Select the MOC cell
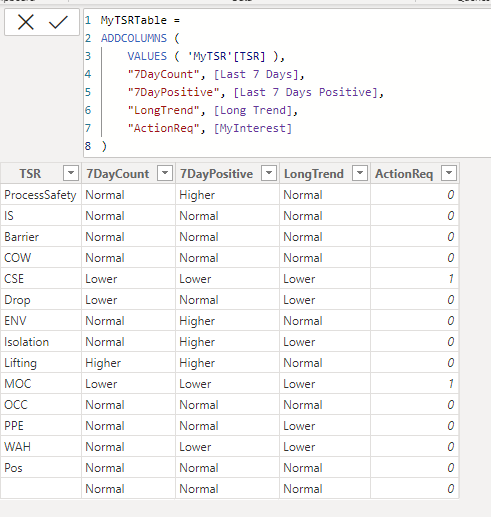Screen dimensions: 491x517 click(40, 384)
